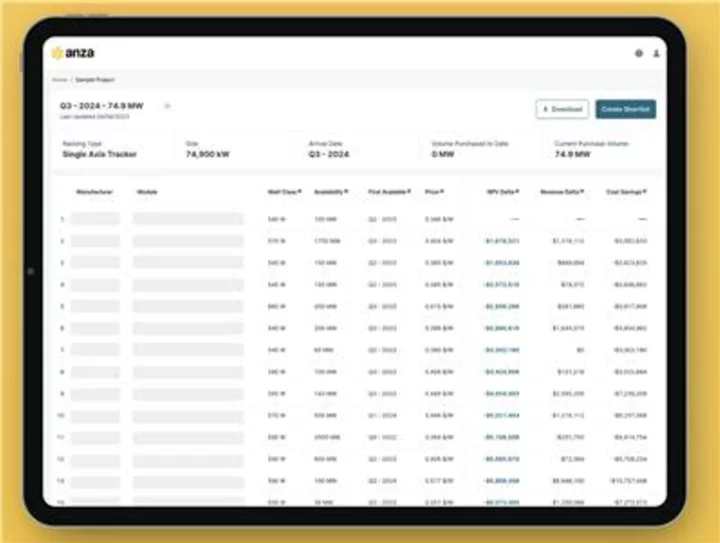Select the redacted manufacturer cell in row 1
This screenshot has width=720, height=543.
[x=95, y=219]
